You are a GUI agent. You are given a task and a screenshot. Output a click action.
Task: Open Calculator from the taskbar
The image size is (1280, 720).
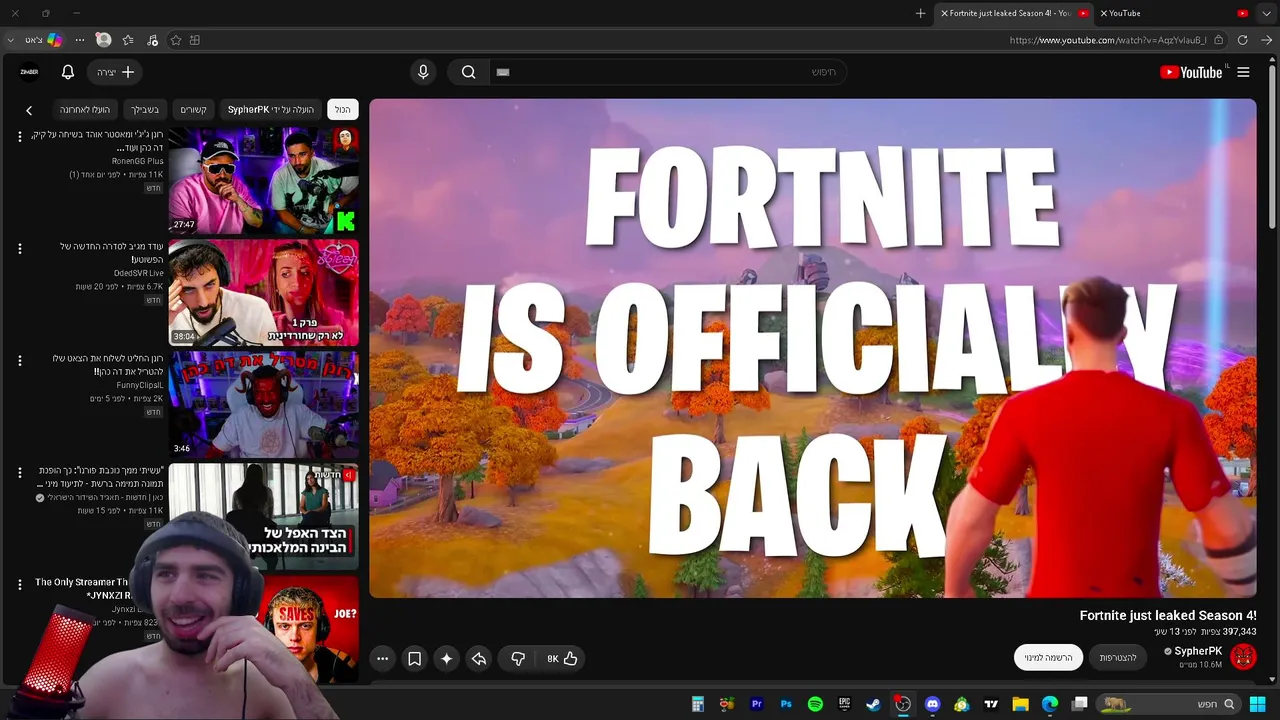tap(698, 704)
